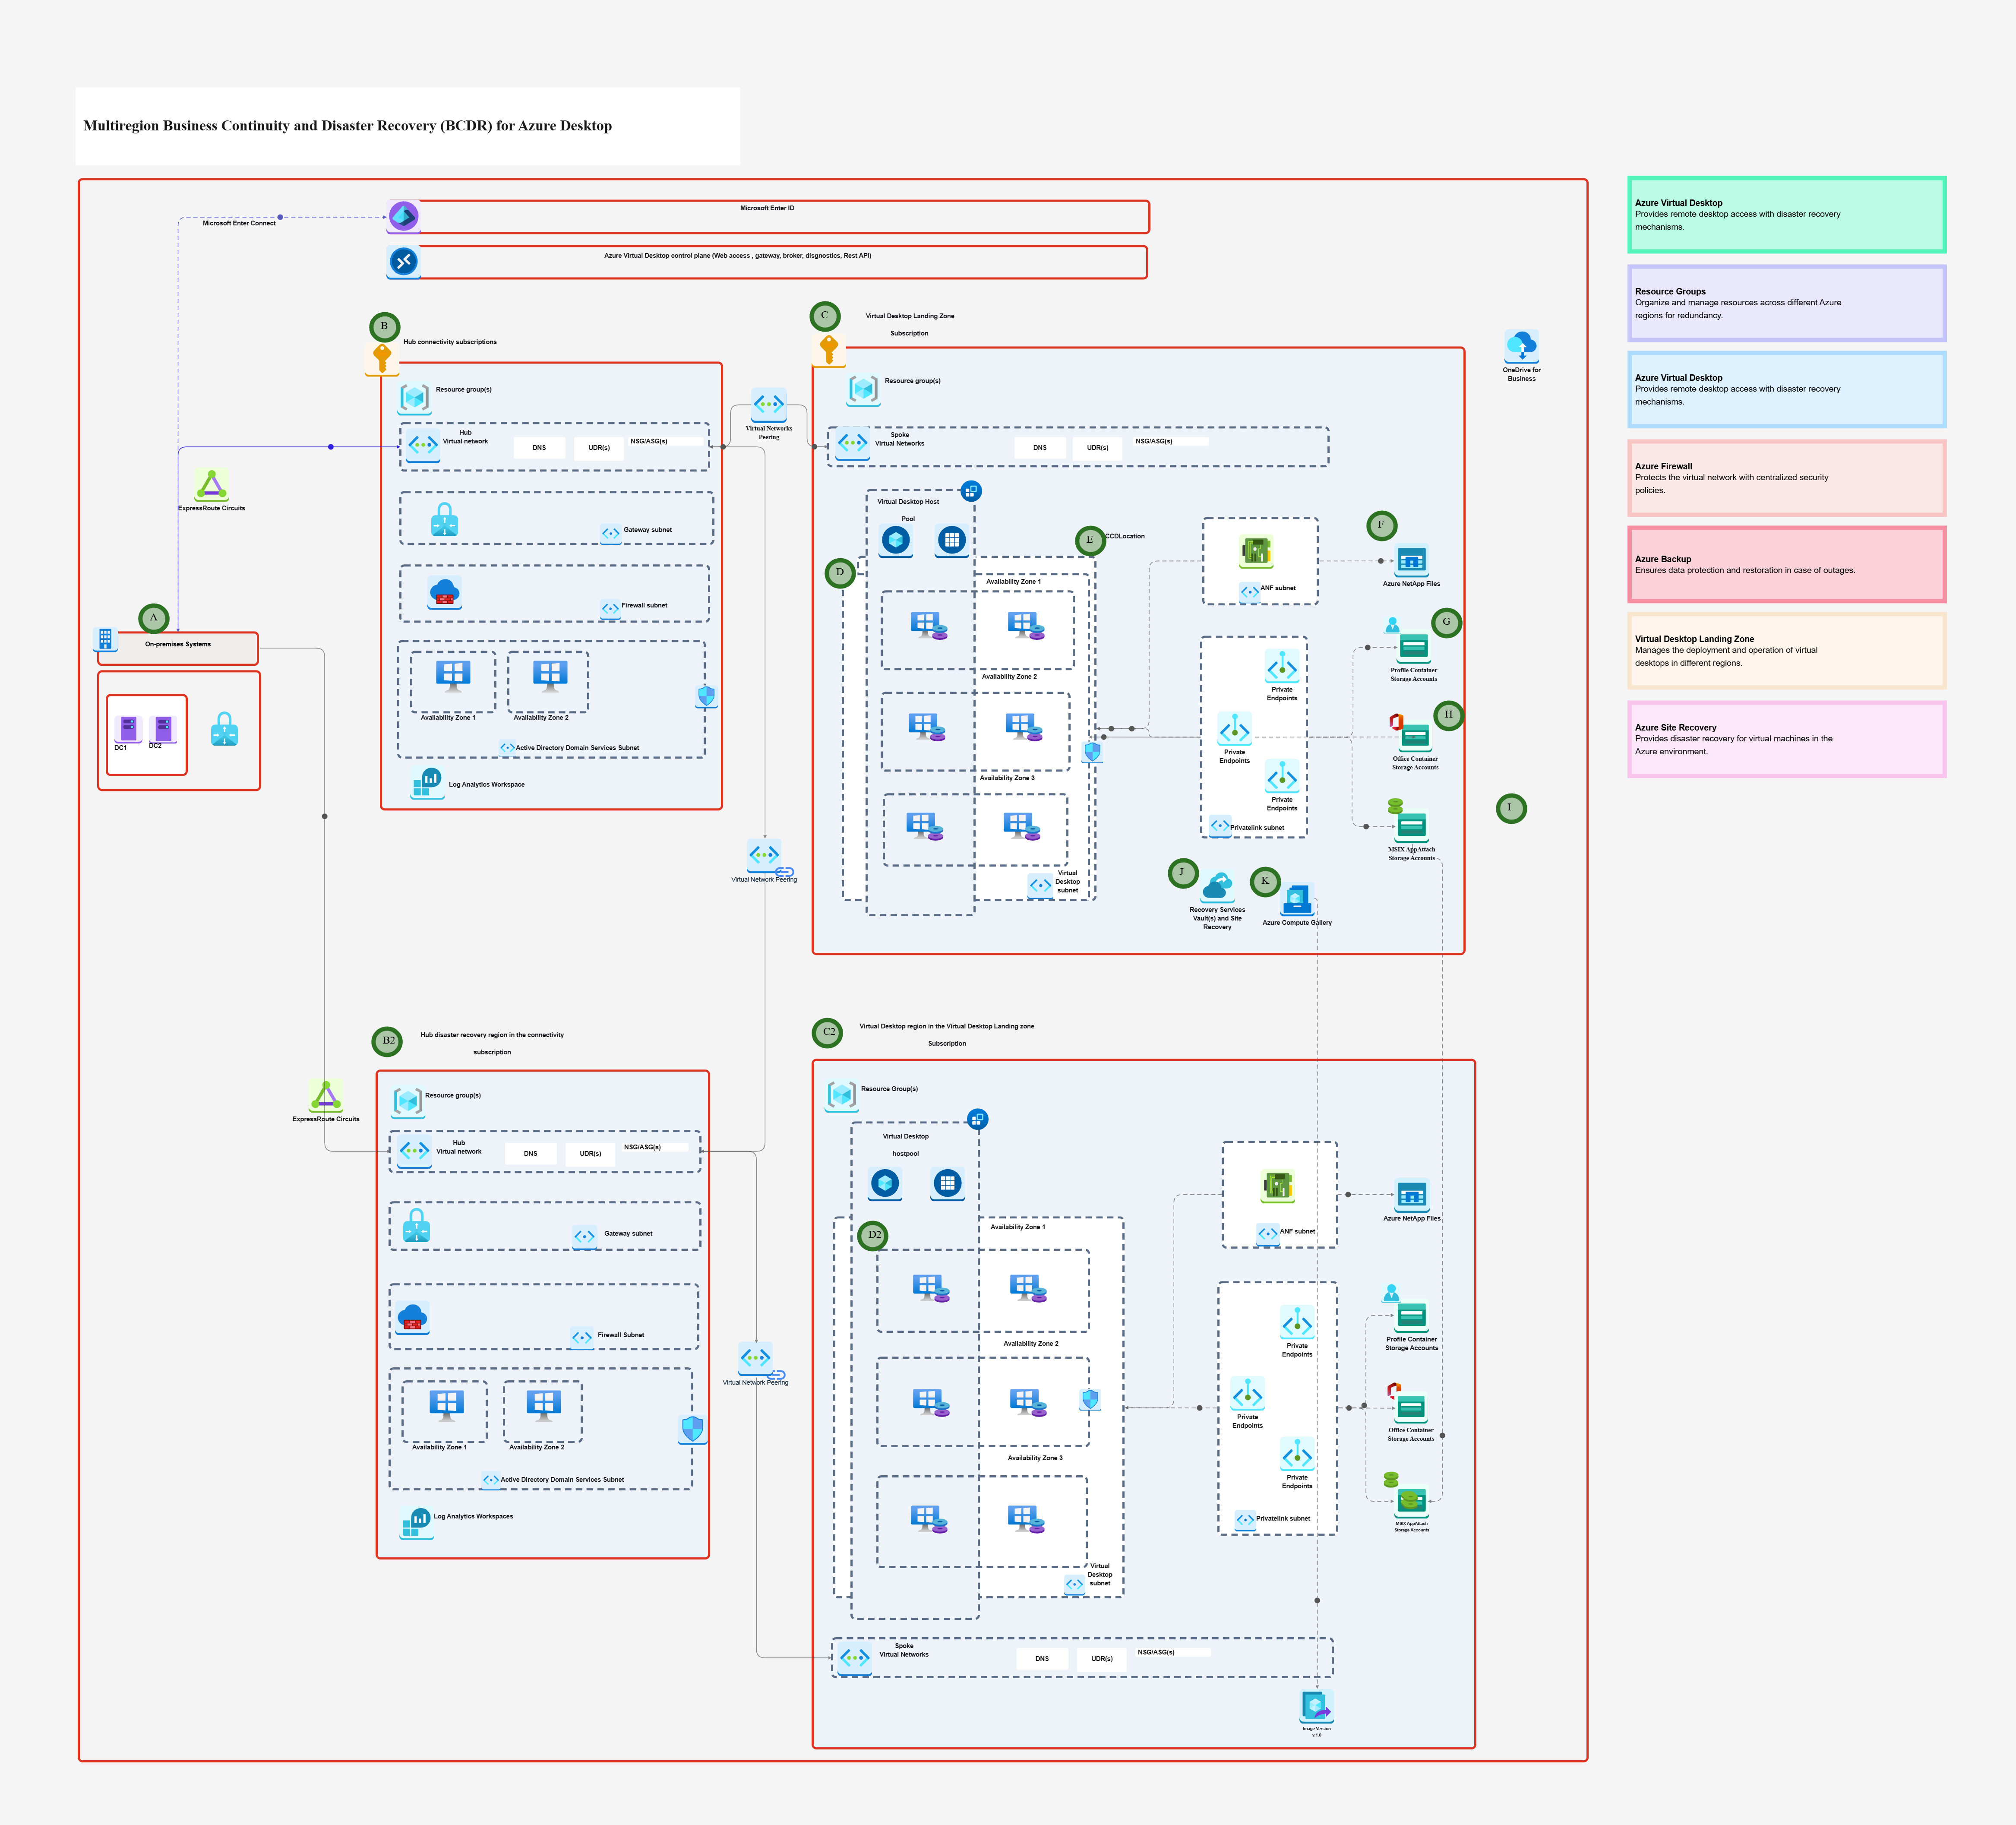The image size is (2016, 1825).
Task: Click the diagram title about Multiregion BCDR
Action: [x=347, y=126]
